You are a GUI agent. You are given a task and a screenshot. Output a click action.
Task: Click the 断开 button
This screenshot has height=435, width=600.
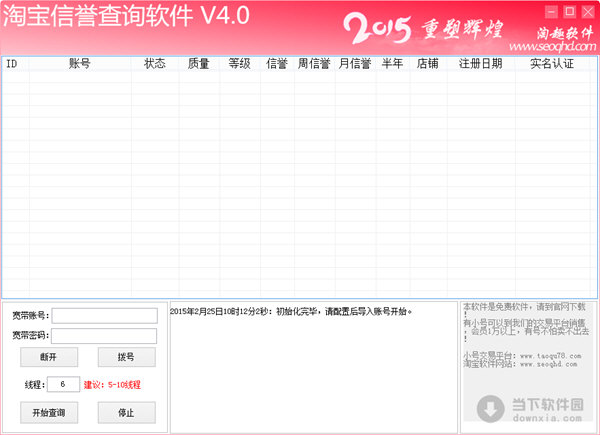pos(48,357)
